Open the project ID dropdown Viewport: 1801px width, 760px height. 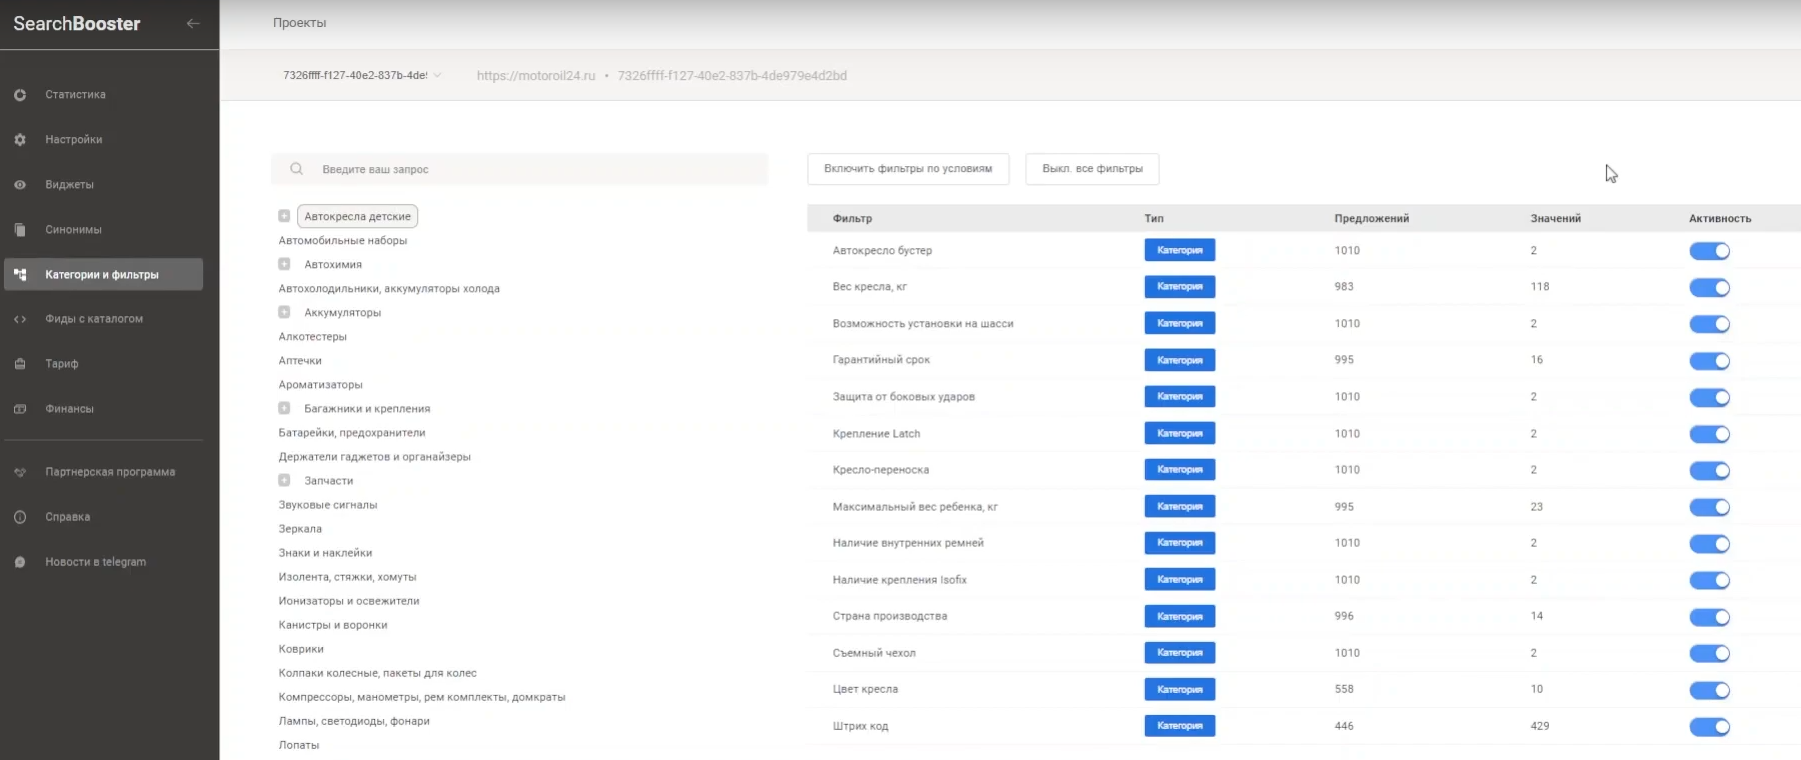361,75
